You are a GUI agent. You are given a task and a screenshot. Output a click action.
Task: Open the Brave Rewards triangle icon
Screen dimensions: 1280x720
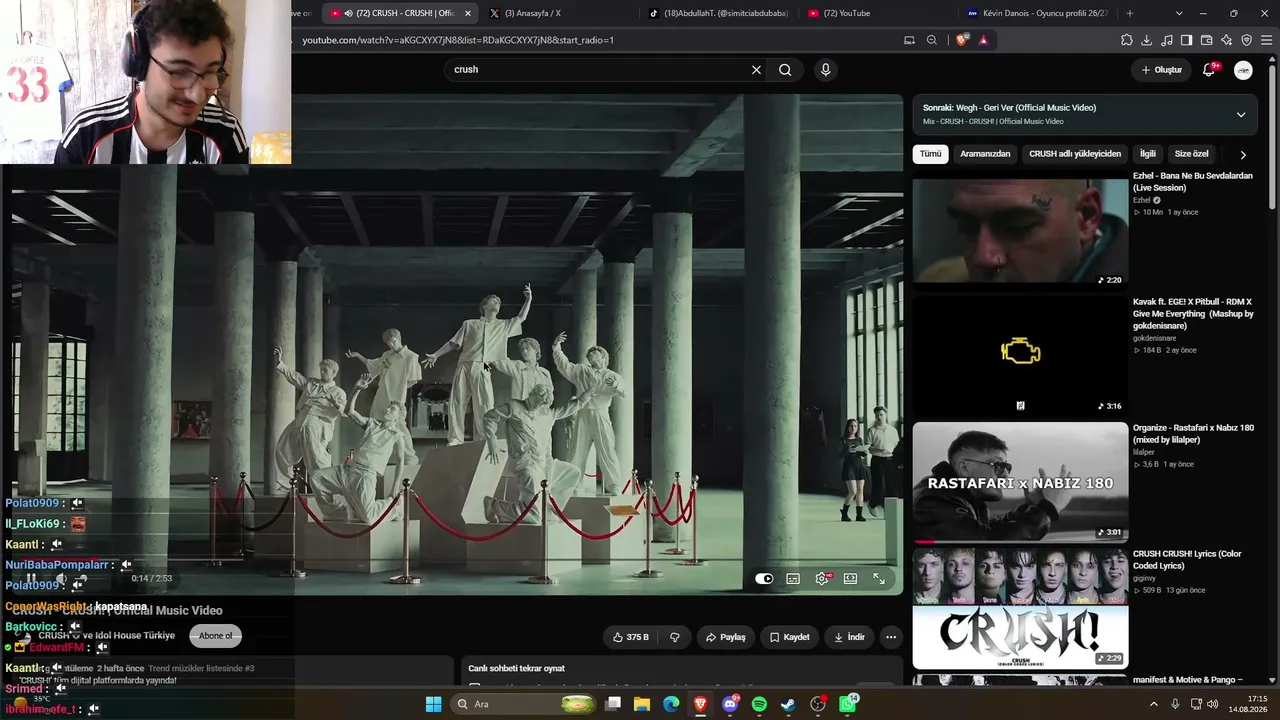tap(983, 40)
